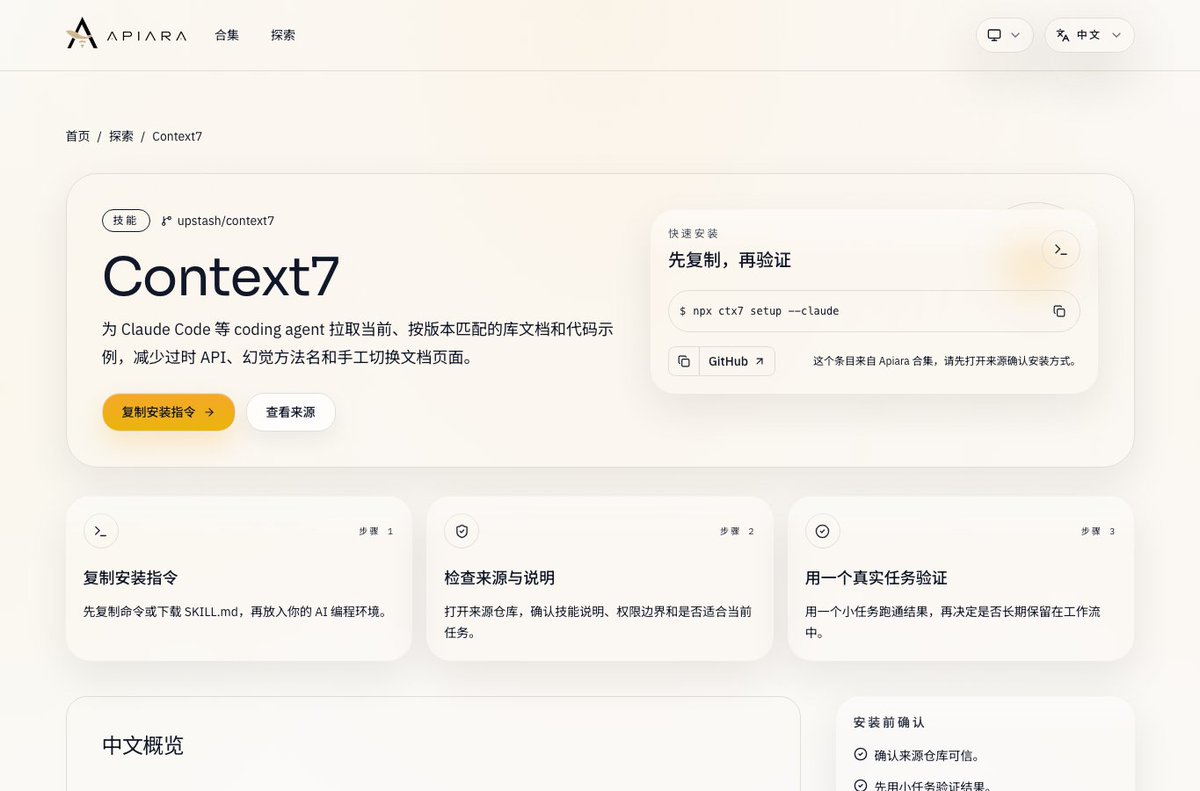Click the monitor icon in theme selector
This screenshot has height=791, width=1200.
994,35
